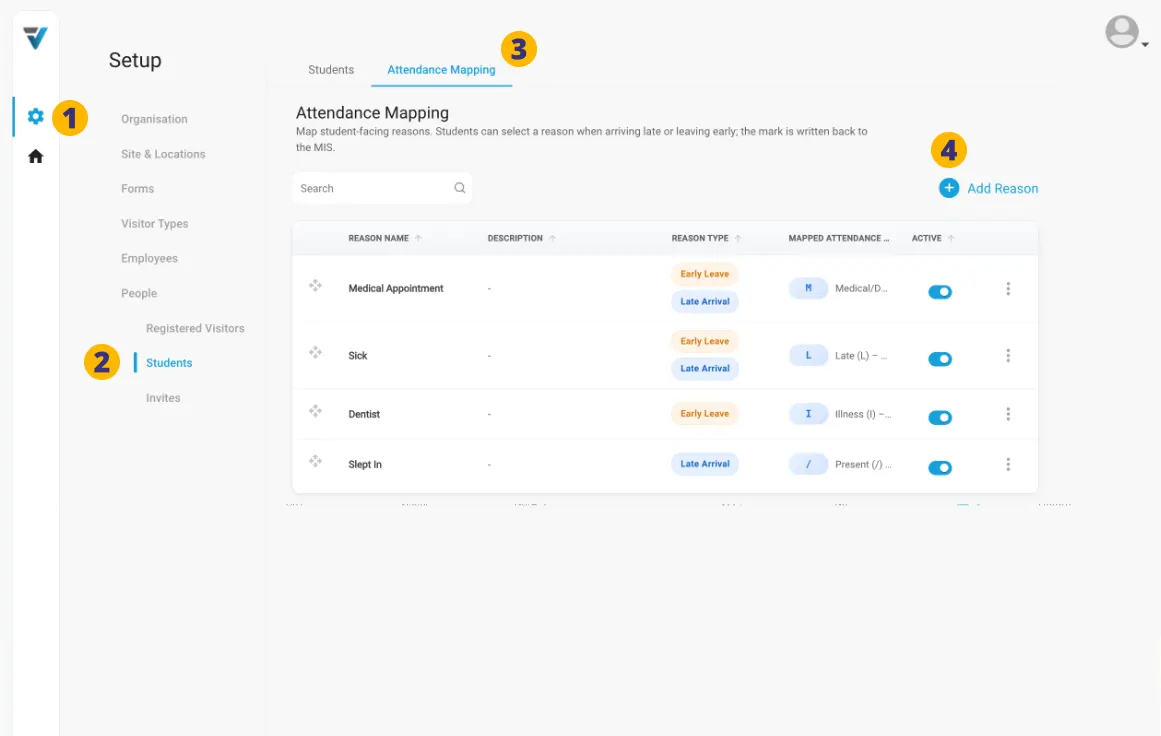Disable the Slept In active toggle
1161x736 pixels.
pyautogui.click(x=940, y=468)
